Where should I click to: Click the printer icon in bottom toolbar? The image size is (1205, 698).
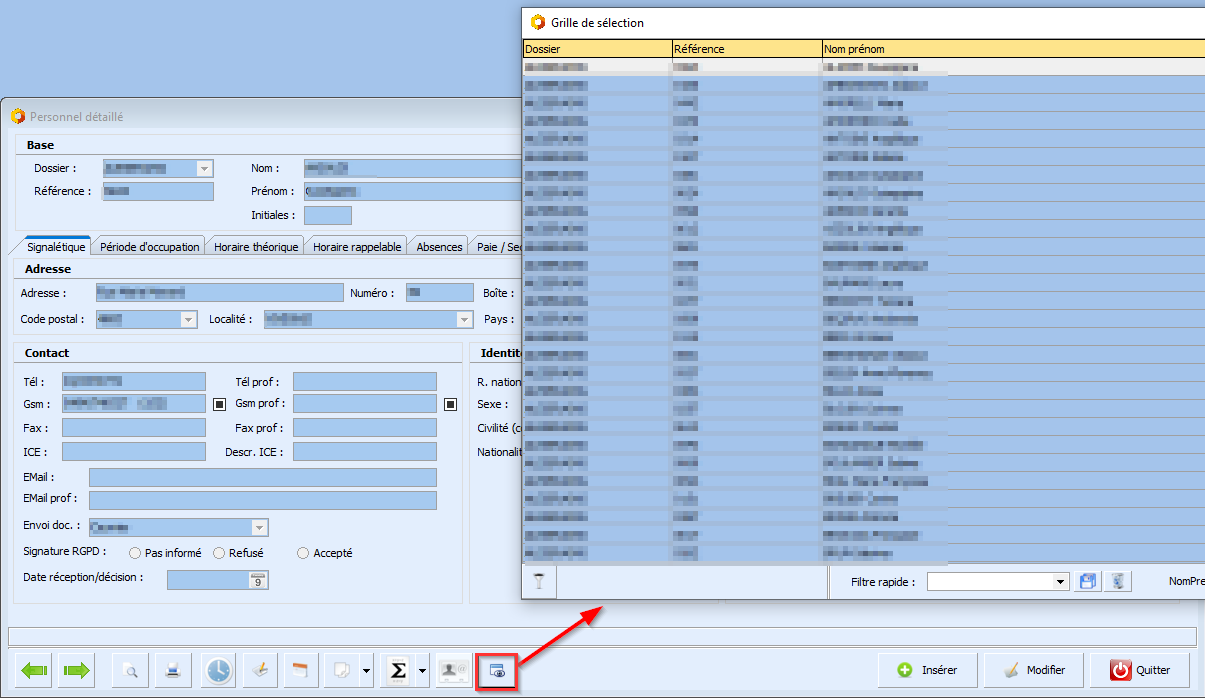point(175,671)
